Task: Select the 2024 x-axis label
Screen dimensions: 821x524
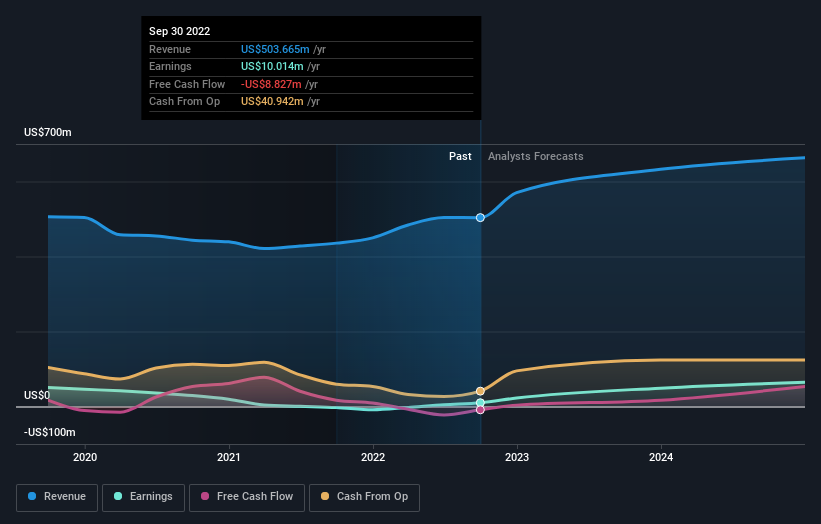Action: [661, 457]
